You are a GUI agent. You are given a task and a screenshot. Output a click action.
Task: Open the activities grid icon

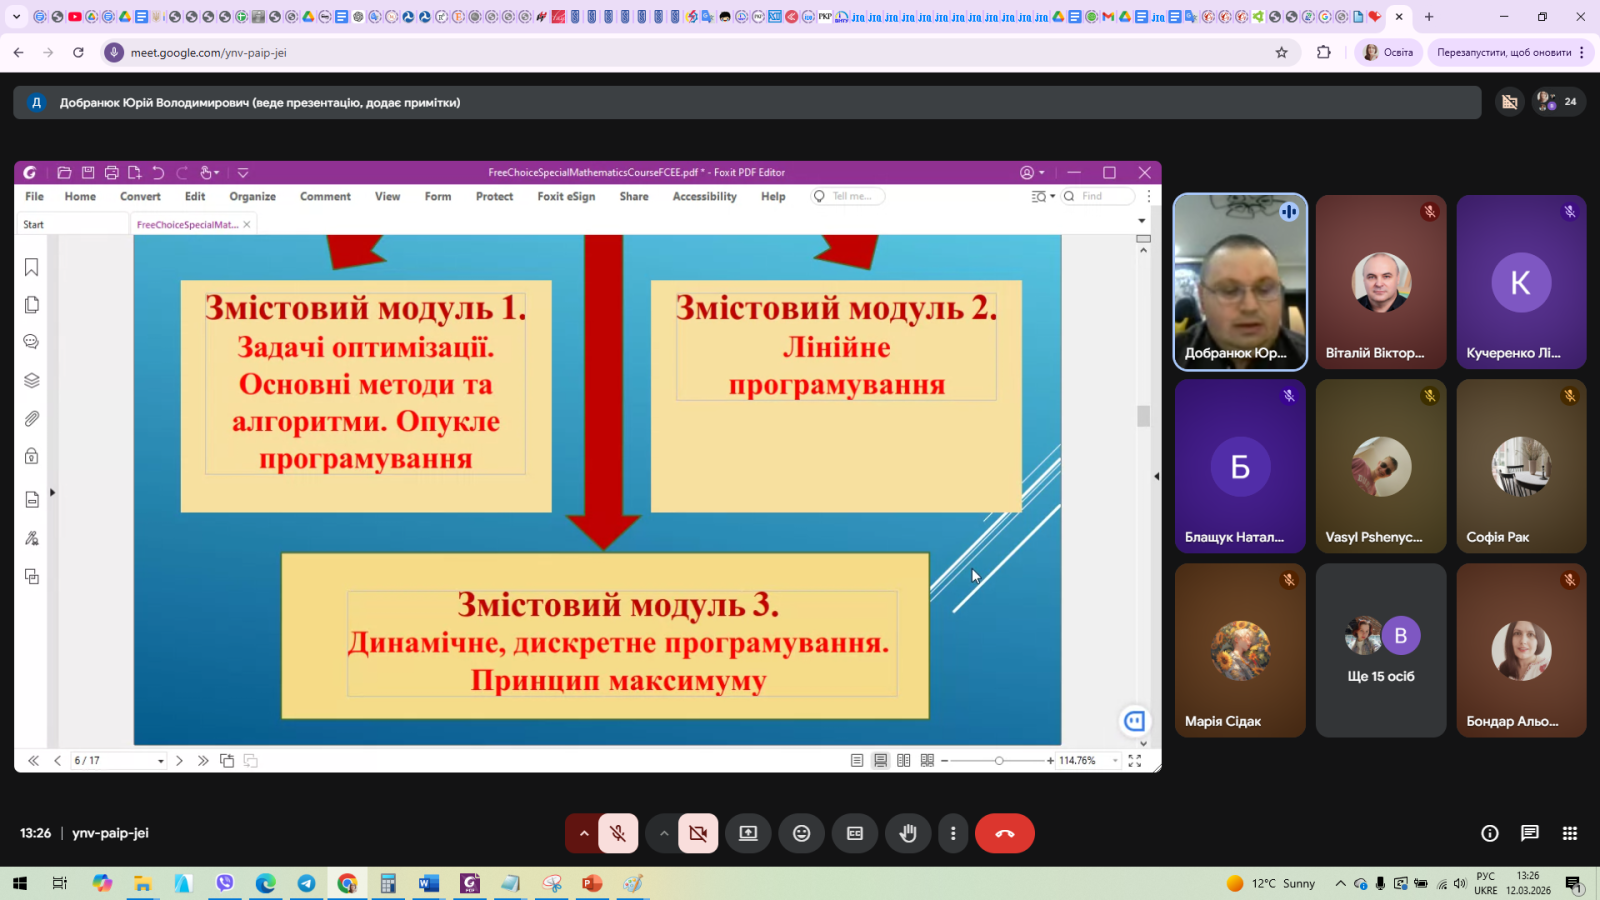[x=1569, y=833]
